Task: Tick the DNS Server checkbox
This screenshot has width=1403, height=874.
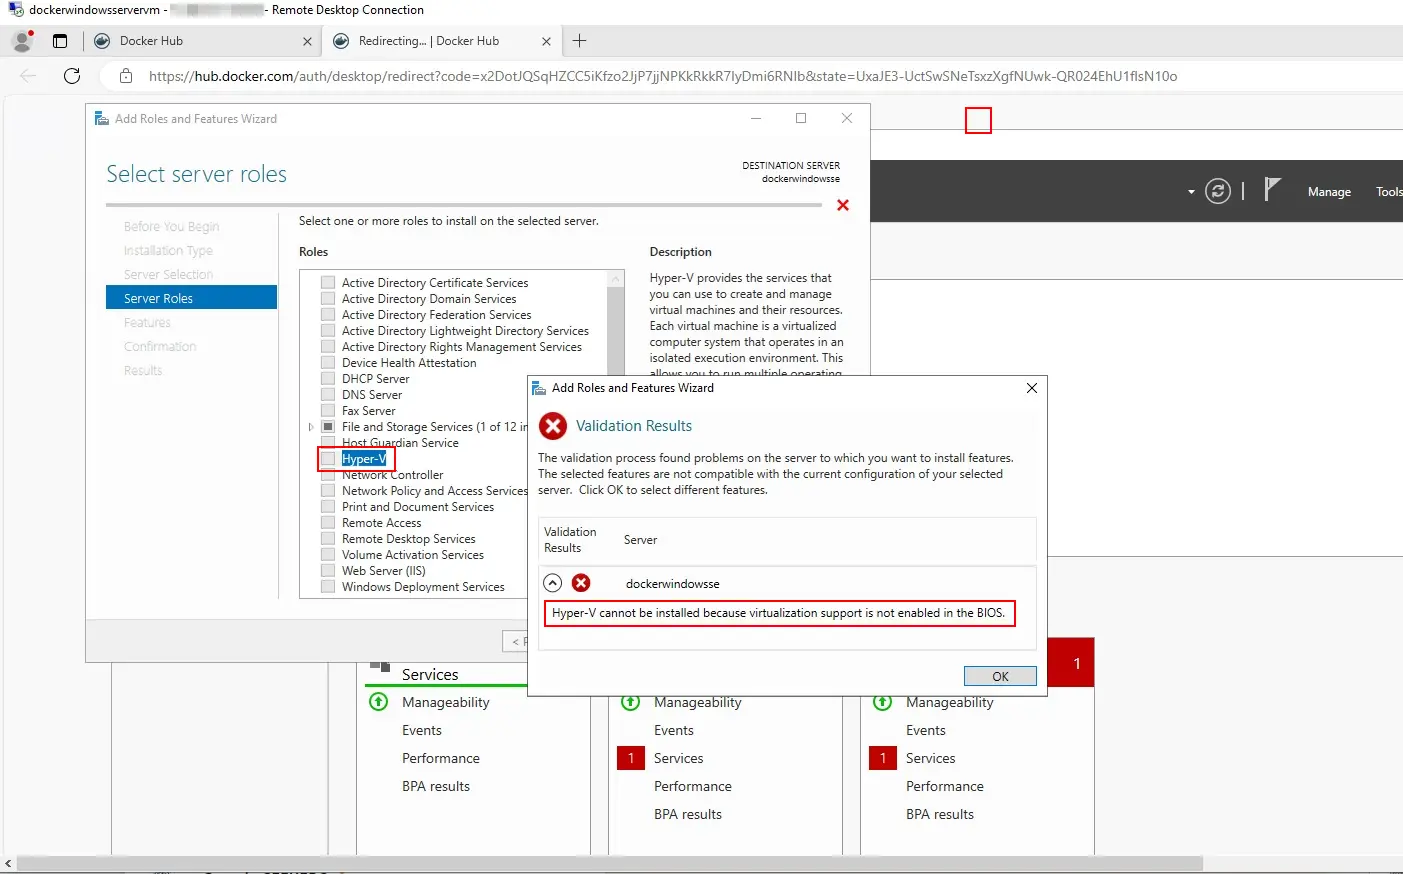Action: [328, 395]
